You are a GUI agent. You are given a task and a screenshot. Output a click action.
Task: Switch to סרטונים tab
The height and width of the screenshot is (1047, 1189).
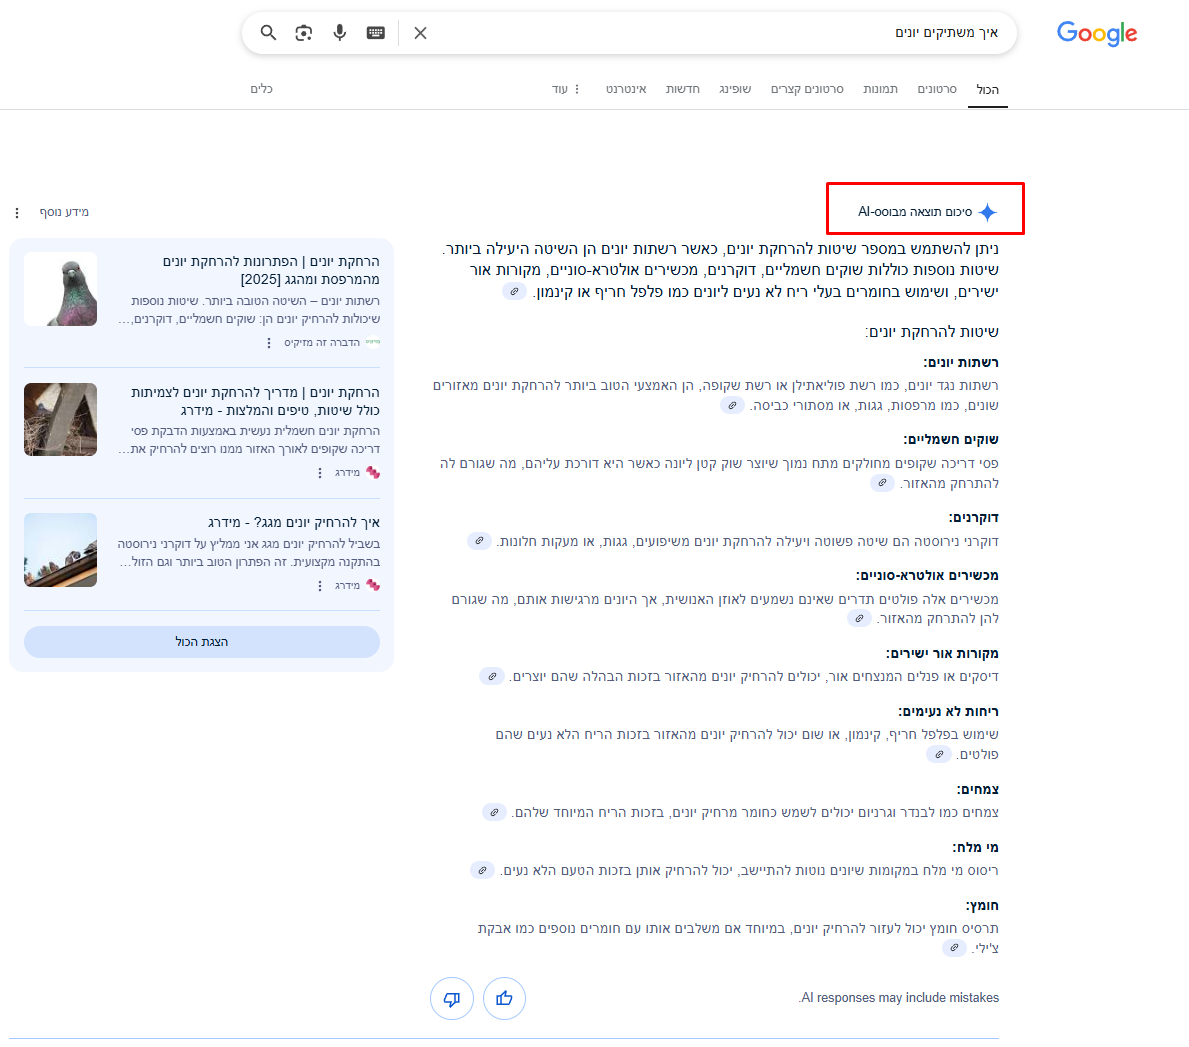click(x=937, y=89)
